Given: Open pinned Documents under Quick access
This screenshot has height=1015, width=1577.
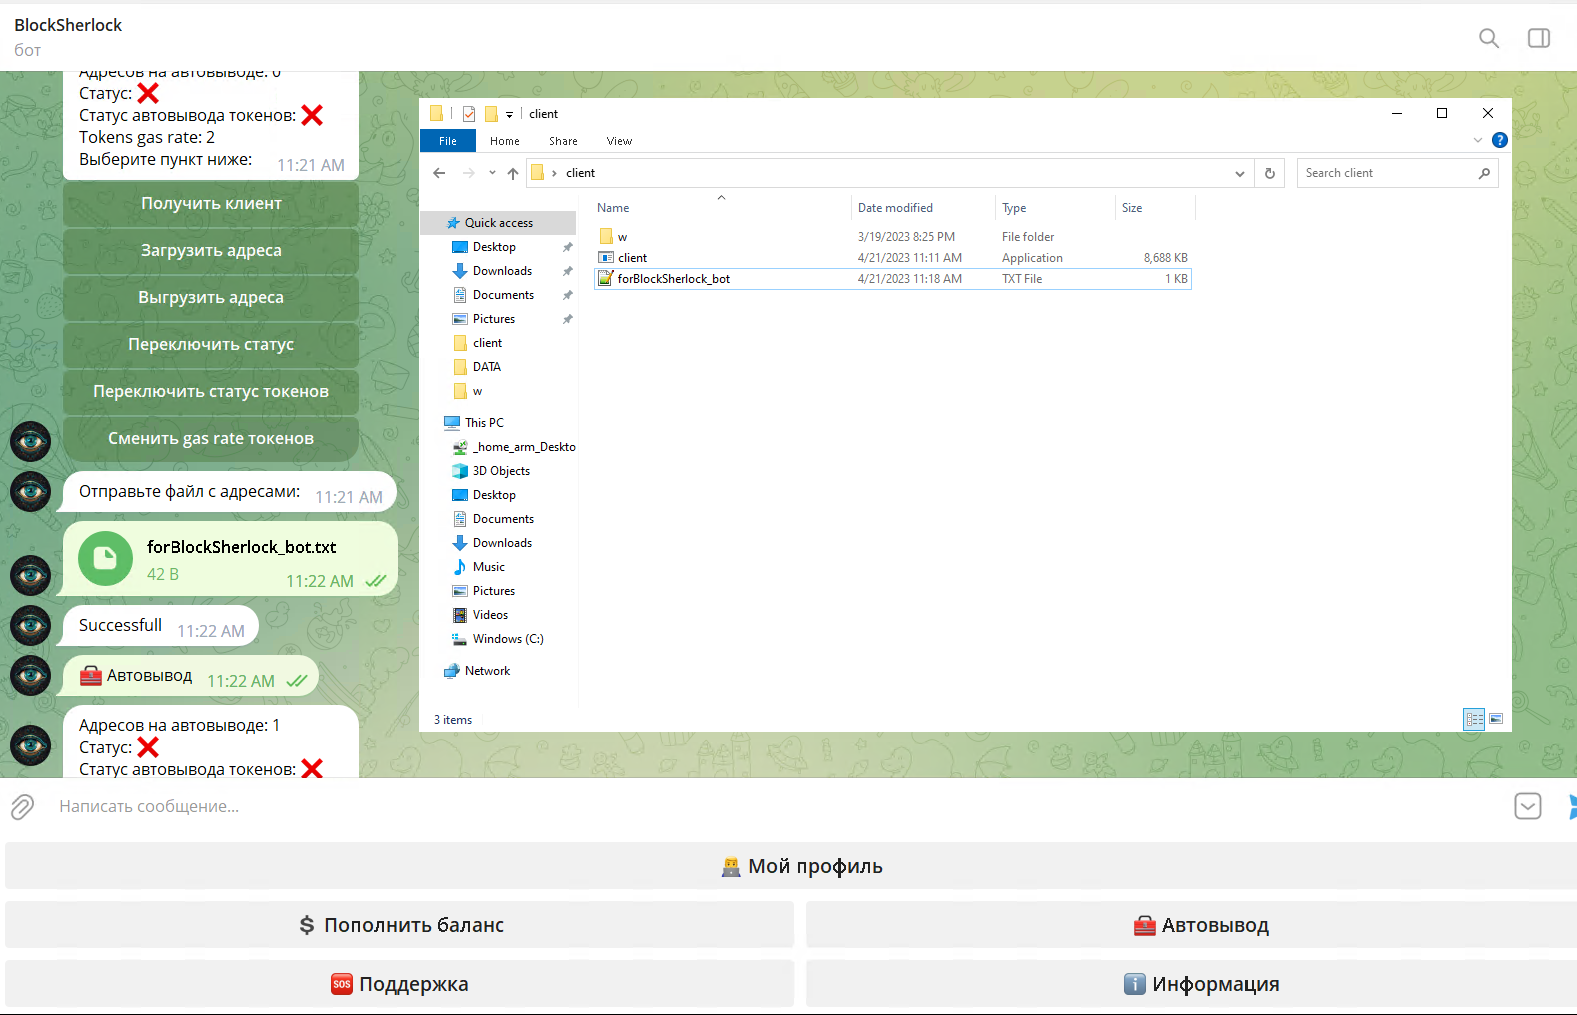Looking at the screenshot, I should [503, 295].
